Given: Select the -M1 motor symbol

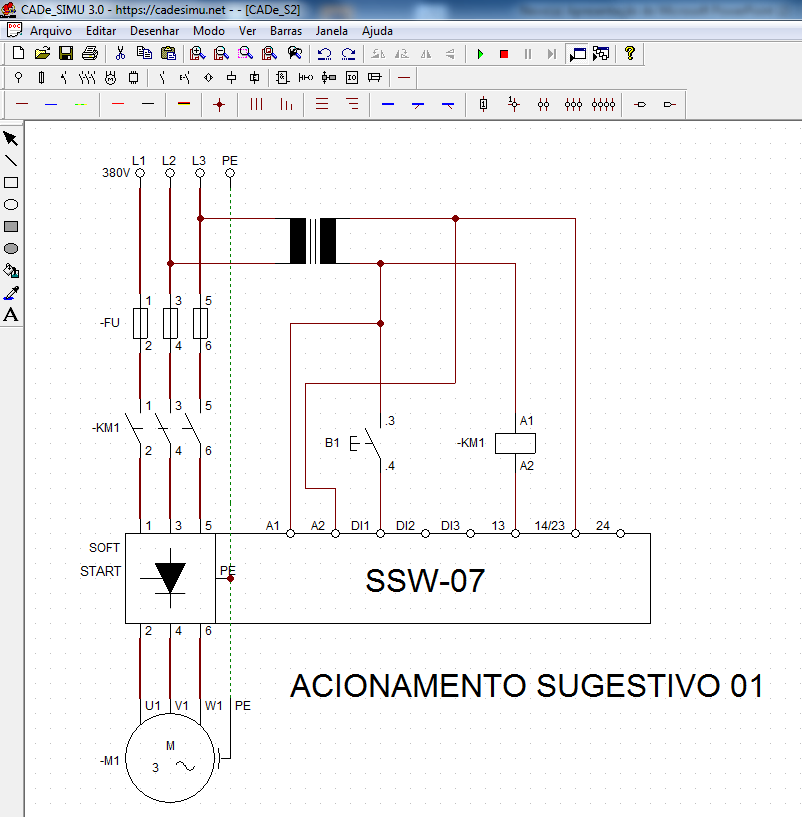Looking at the screenshot, I should pyautogui.click(x=170, y=758).
